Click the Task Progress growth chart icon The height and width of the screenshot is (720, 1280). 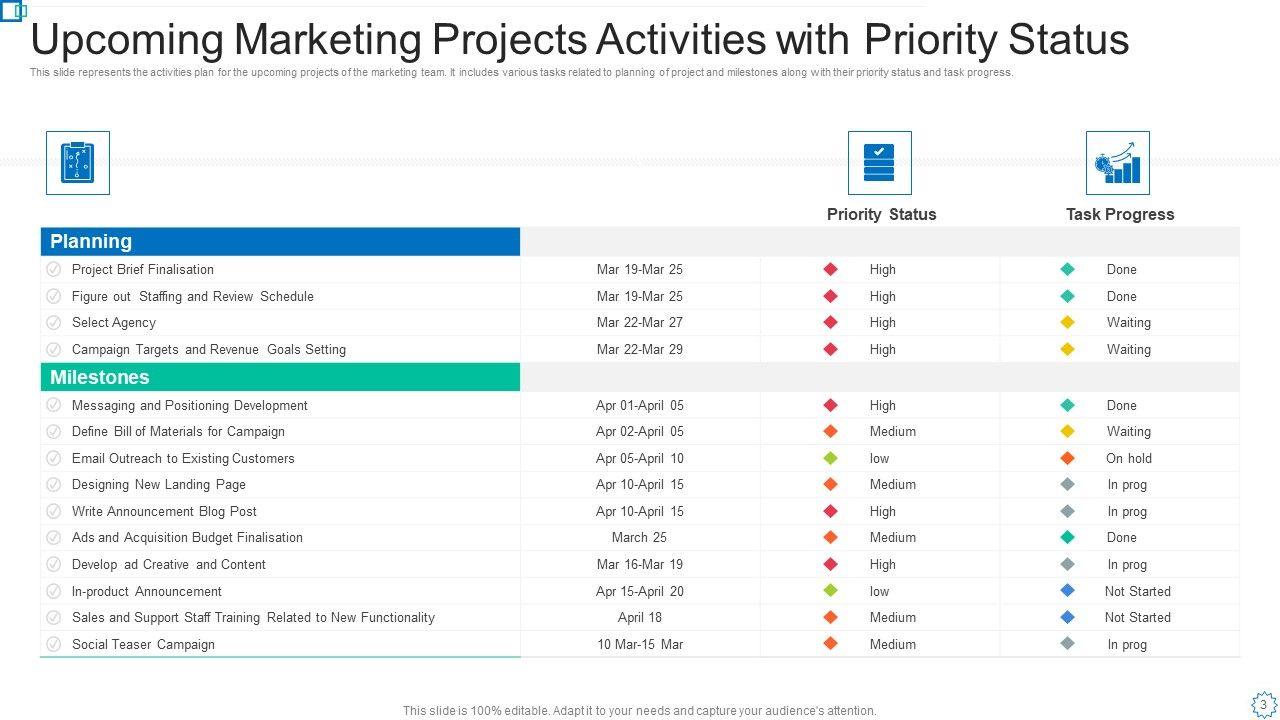[1117, 163]
